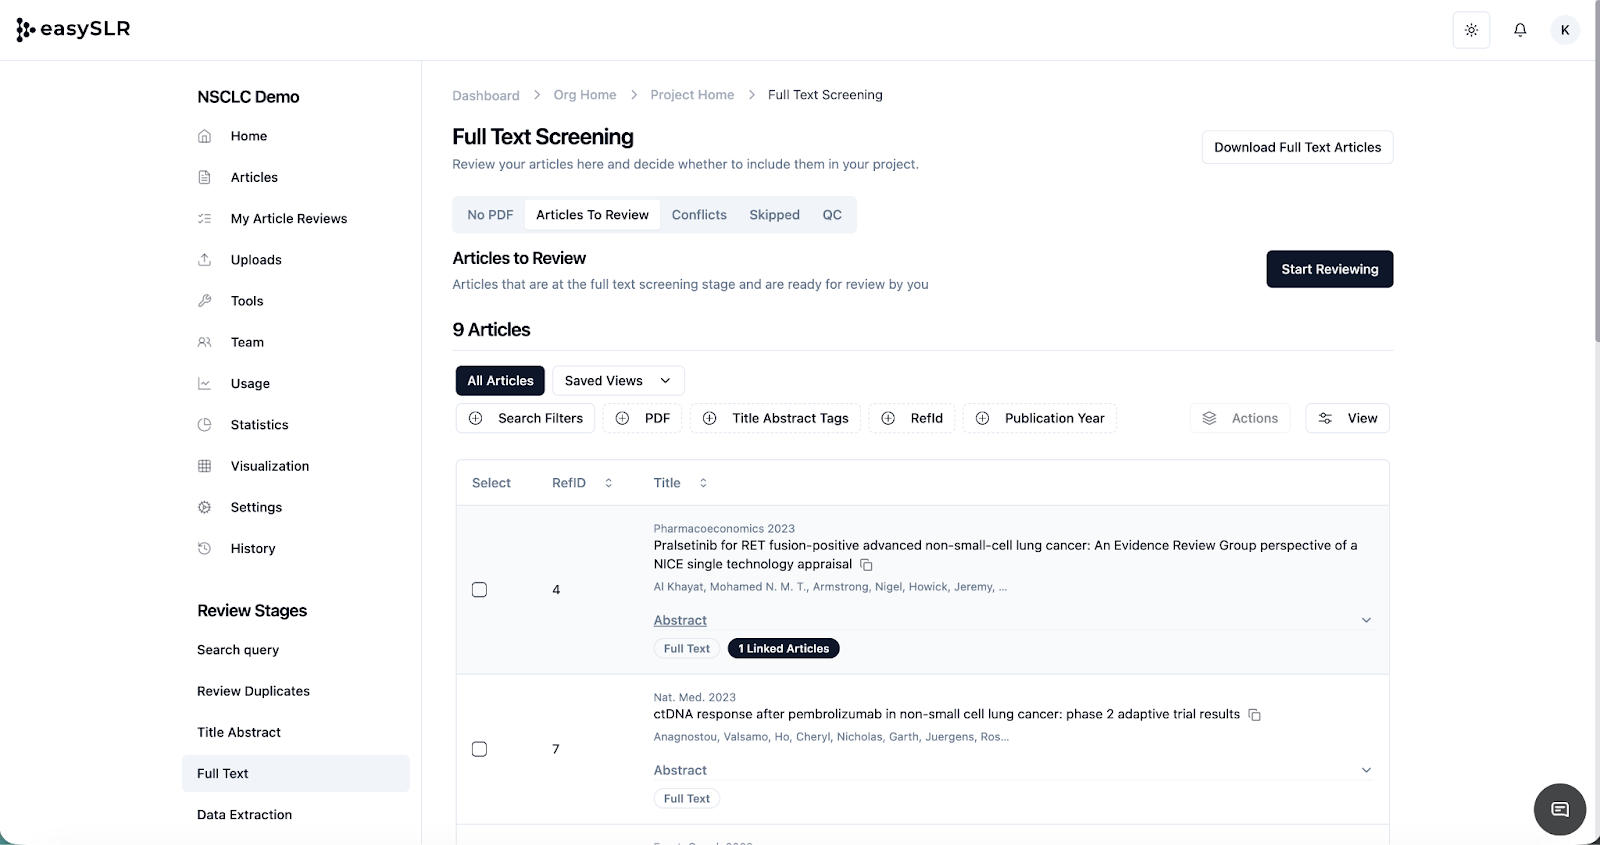Viewport: 1600px width, 845px height.
Task: Add a Publication Year filter
Action: (1040, 418)
